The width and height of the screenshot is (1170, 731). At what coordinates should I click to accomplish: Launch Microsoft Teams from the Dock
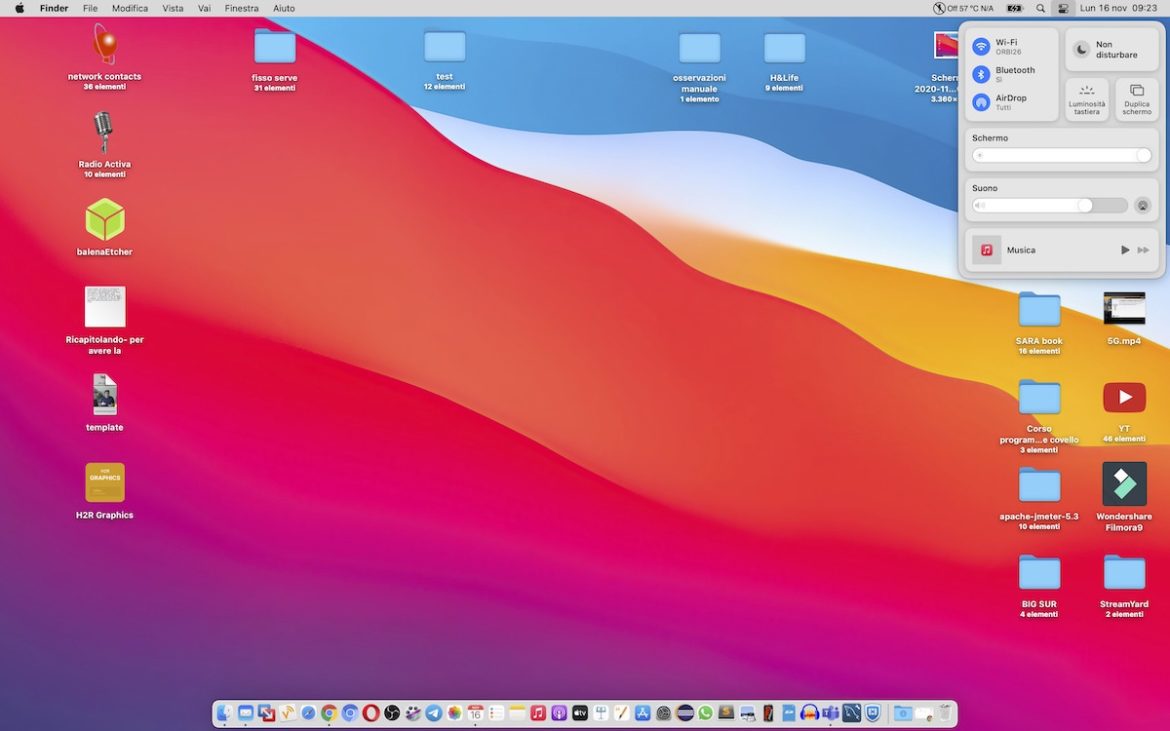pyautogui.click(x=830, y=713)
